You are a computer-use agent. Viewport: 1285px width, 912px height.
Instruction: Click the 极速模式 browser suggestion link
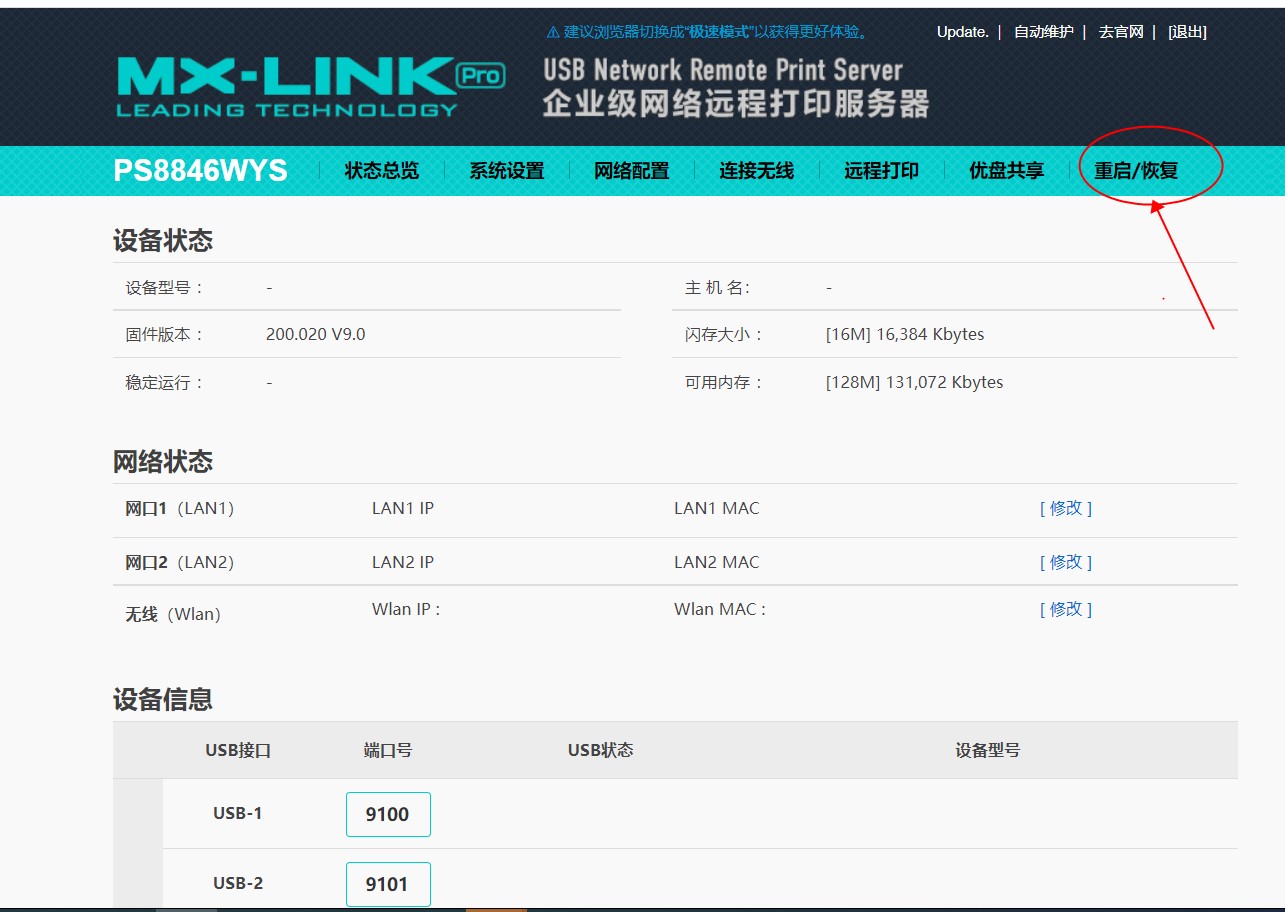(x=709, y=31)
